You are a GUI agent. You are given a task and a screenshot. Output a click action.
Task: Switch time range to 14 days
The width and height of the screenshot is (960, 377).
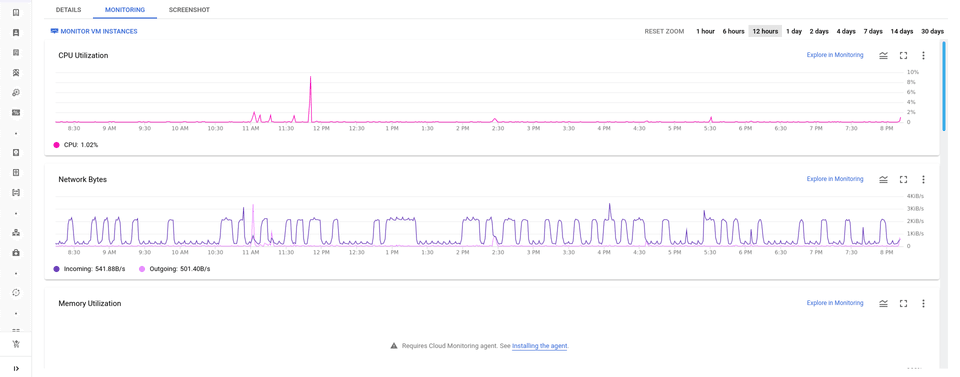(902, 31)
